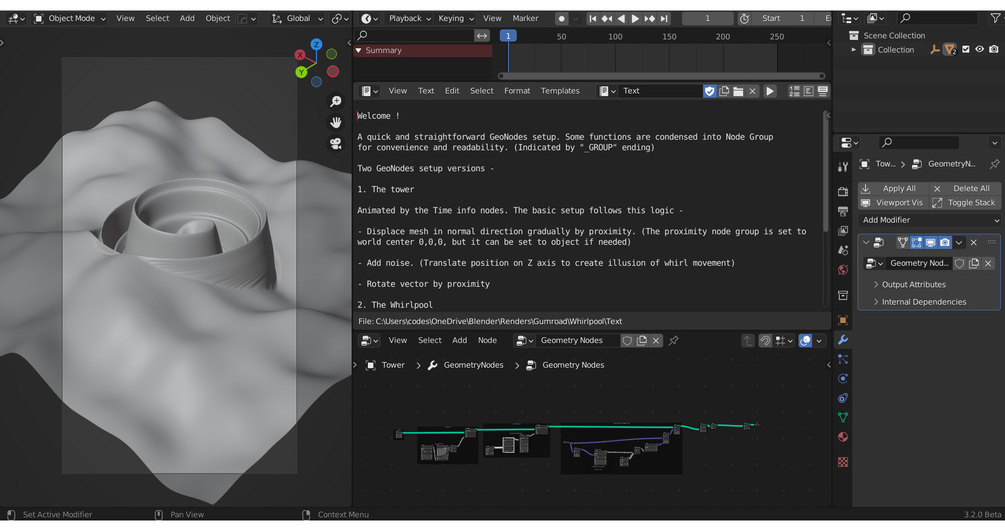Remove the GeometryNodes modifier

tap(974, 242)
